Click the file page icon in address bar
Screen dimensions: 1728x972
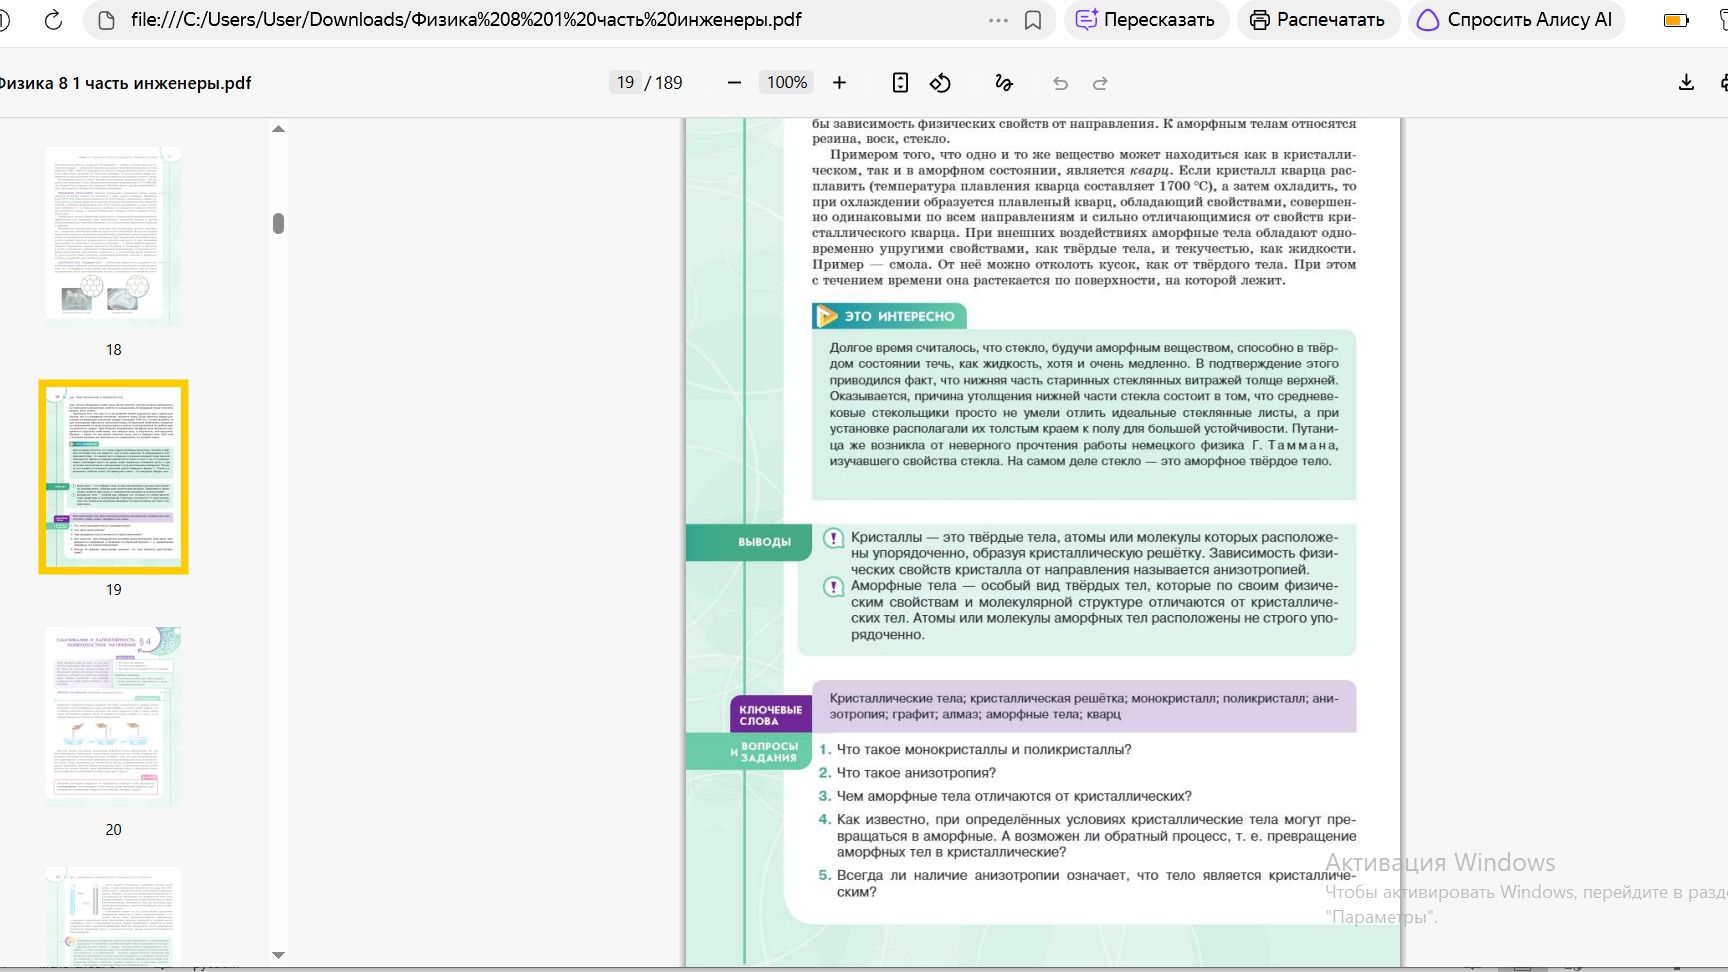point(106,20)
